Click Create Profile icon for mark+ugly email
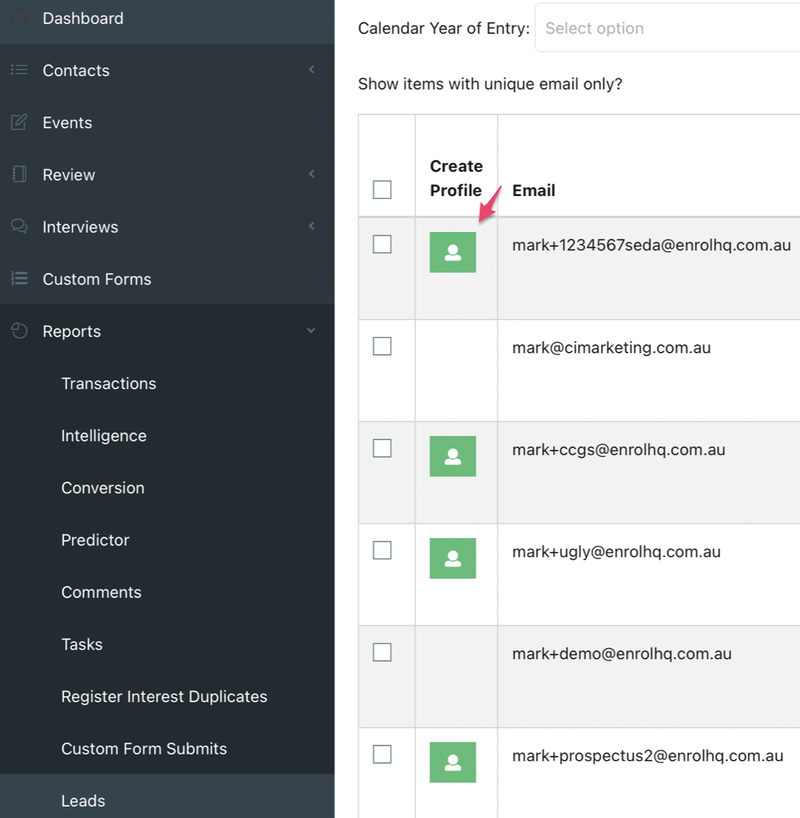The height and width of the screenshot is (818, 800). point(452,558)
